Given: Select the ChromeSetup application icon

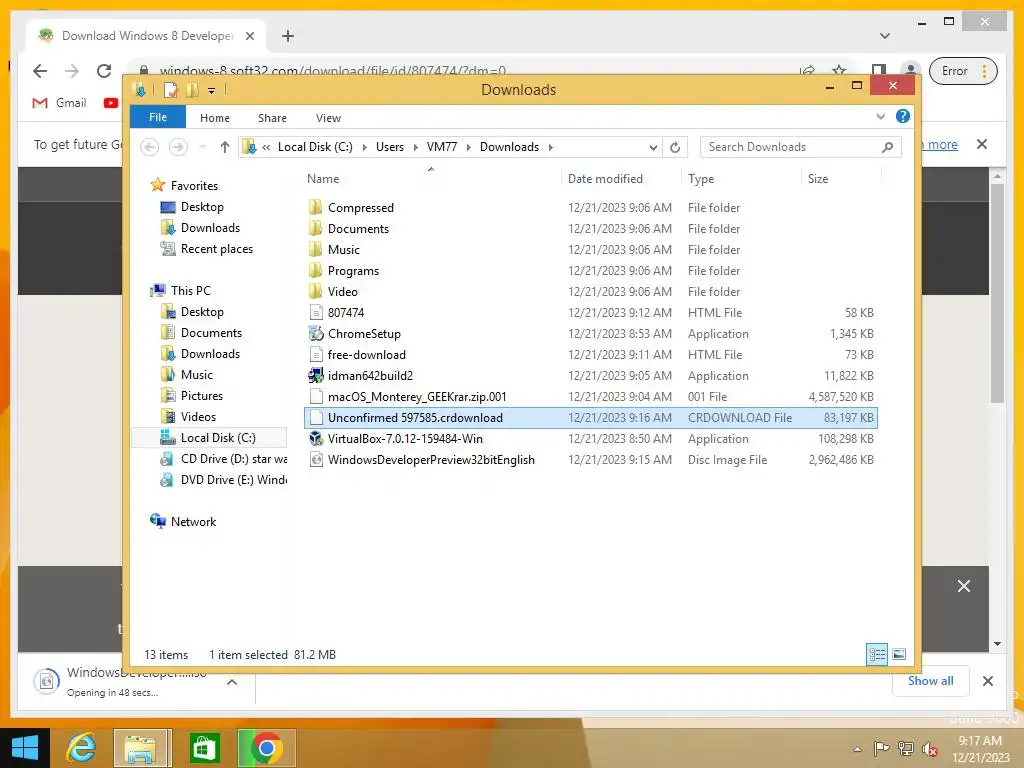Looking at the screenshot, I should [x=316, y=334].
